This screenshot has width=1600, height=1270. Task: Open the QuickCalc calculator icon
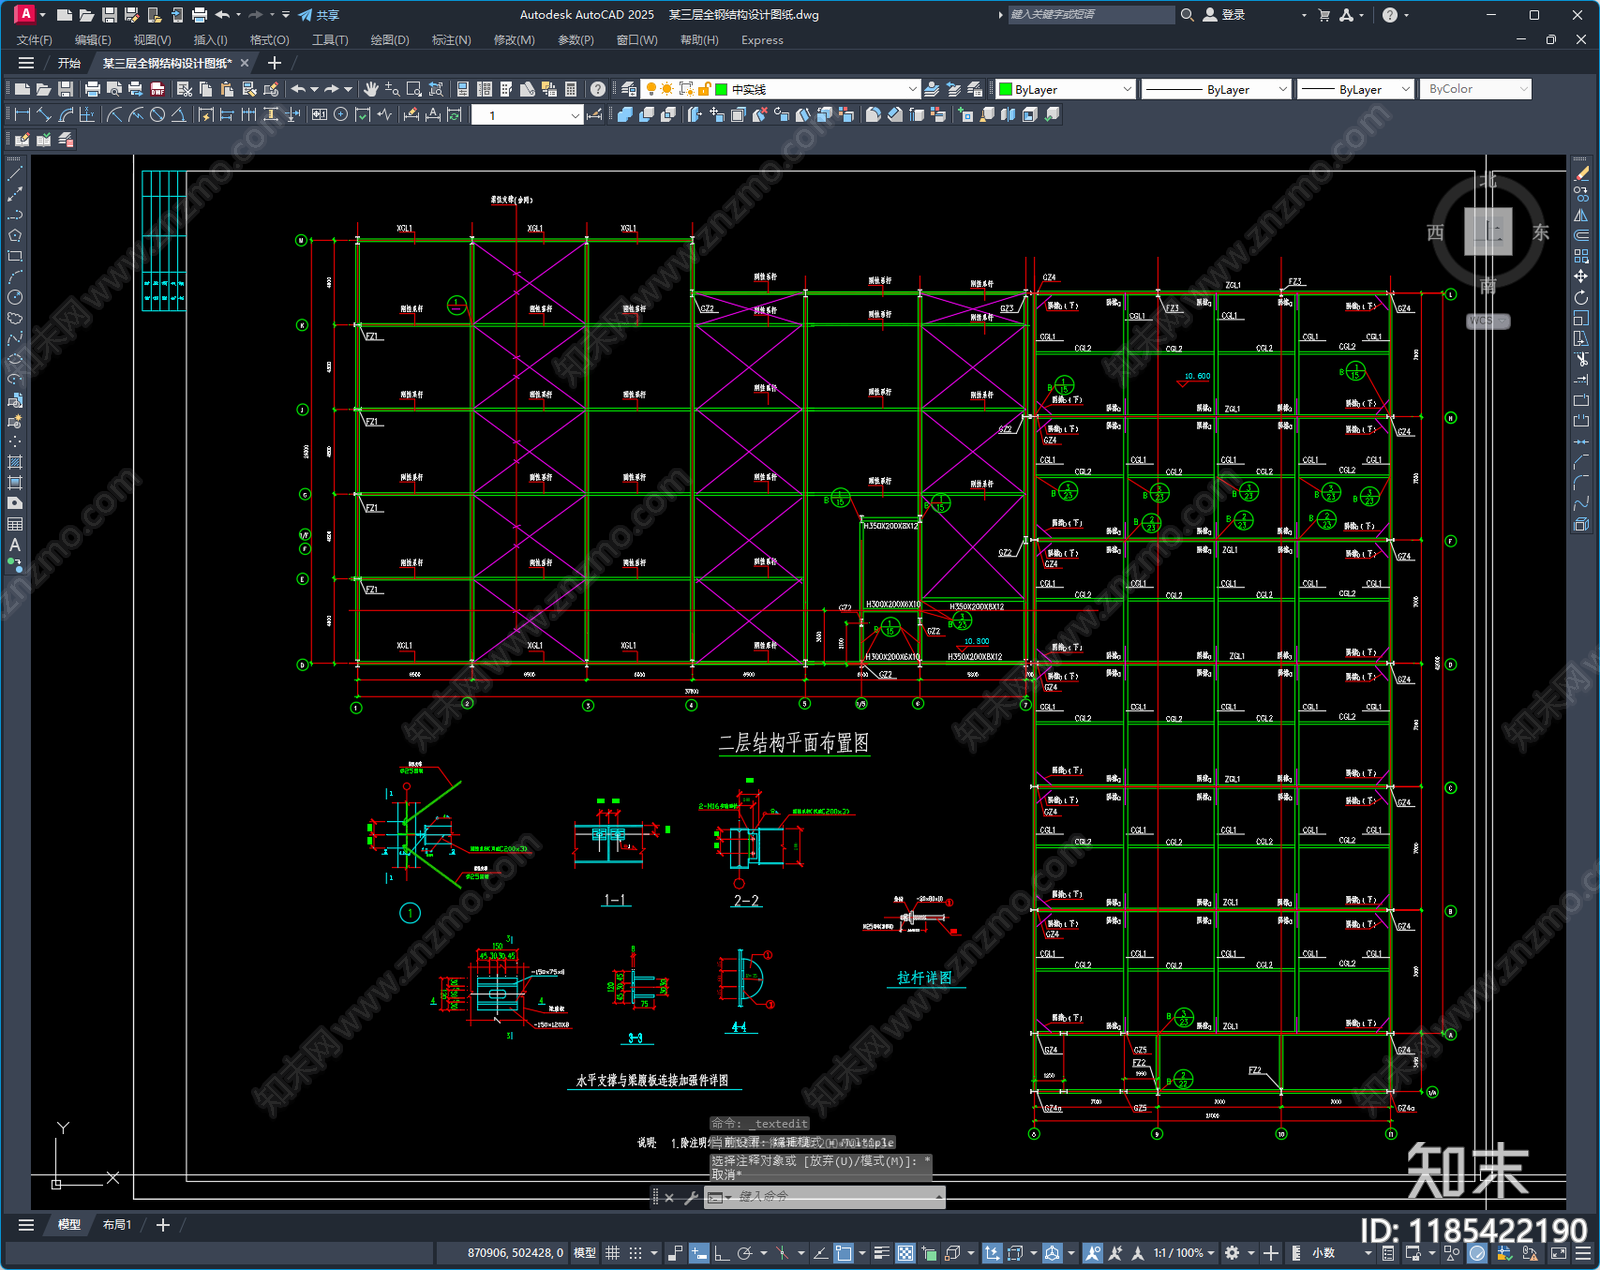[571, 89]
